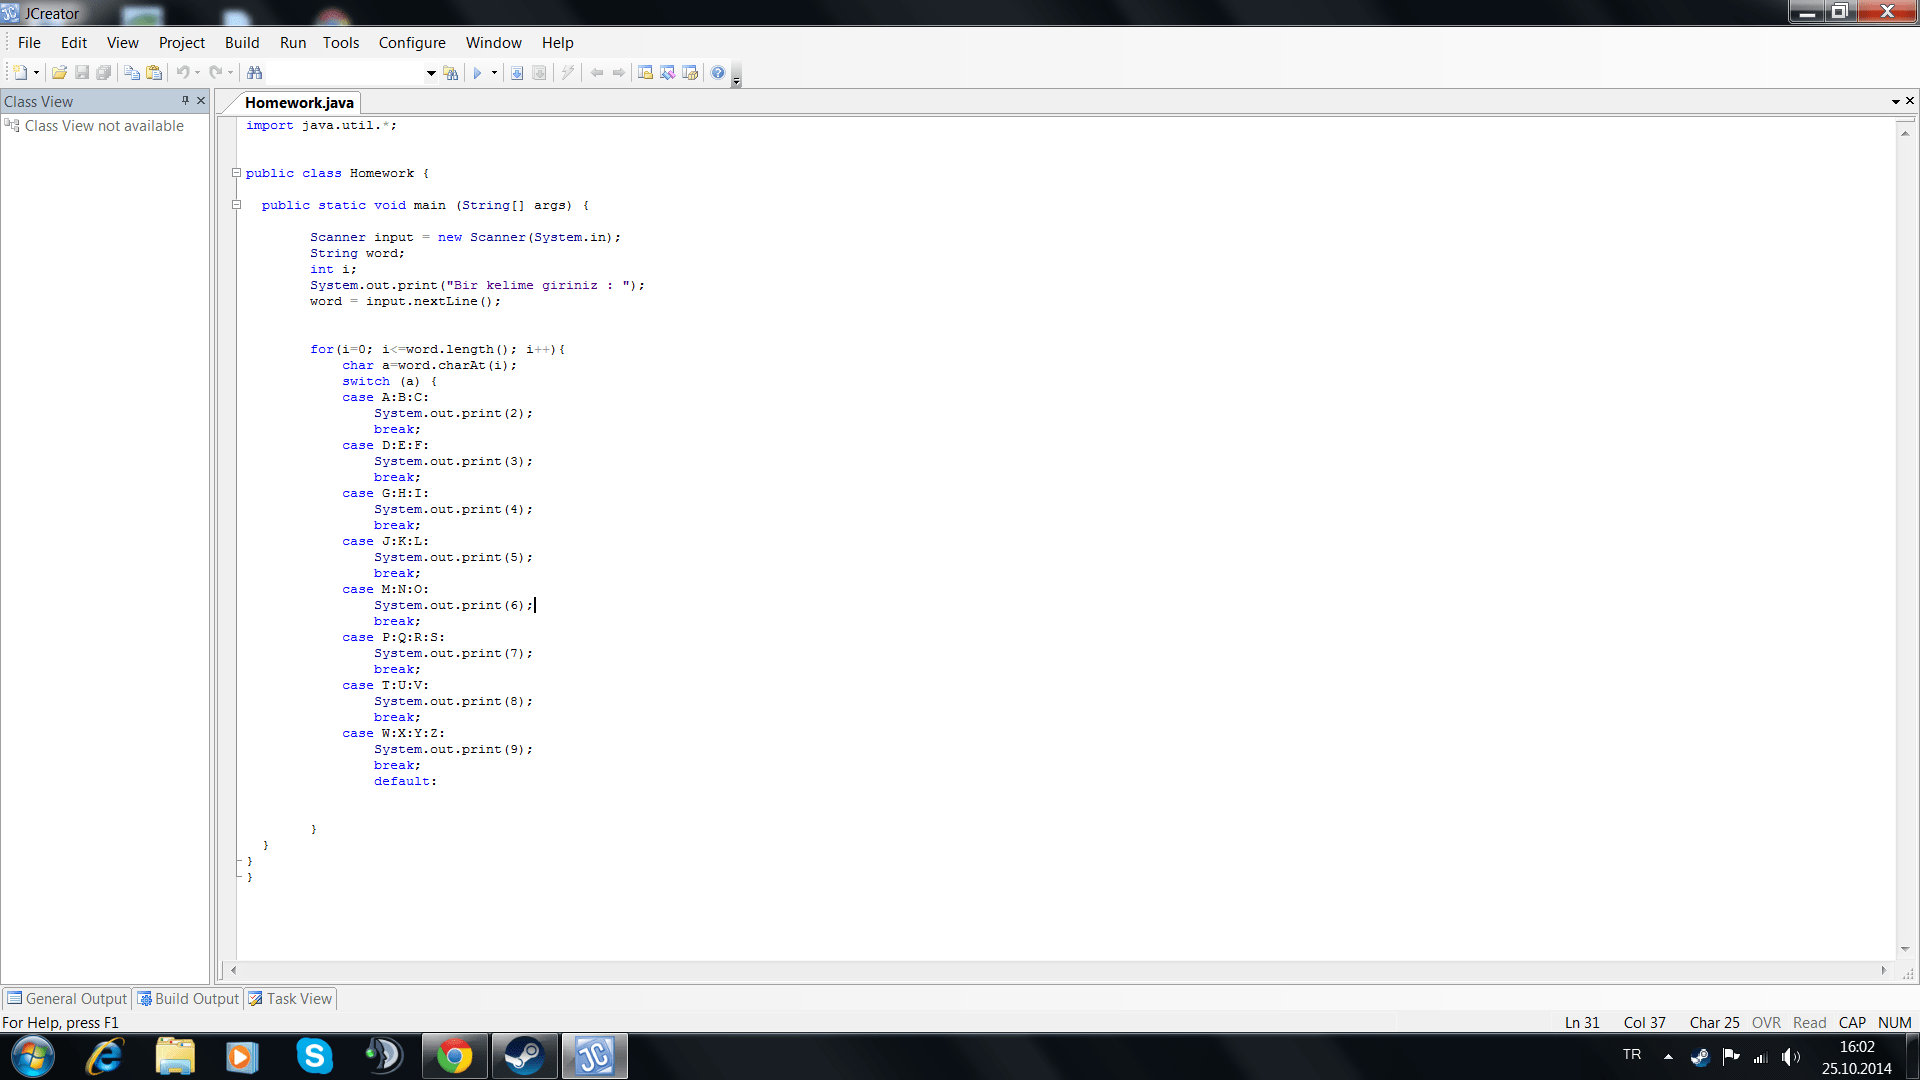This screenshot has height=1080, width=1920.
Task: Click the Build file icon
Action: (x=517, y=72)
